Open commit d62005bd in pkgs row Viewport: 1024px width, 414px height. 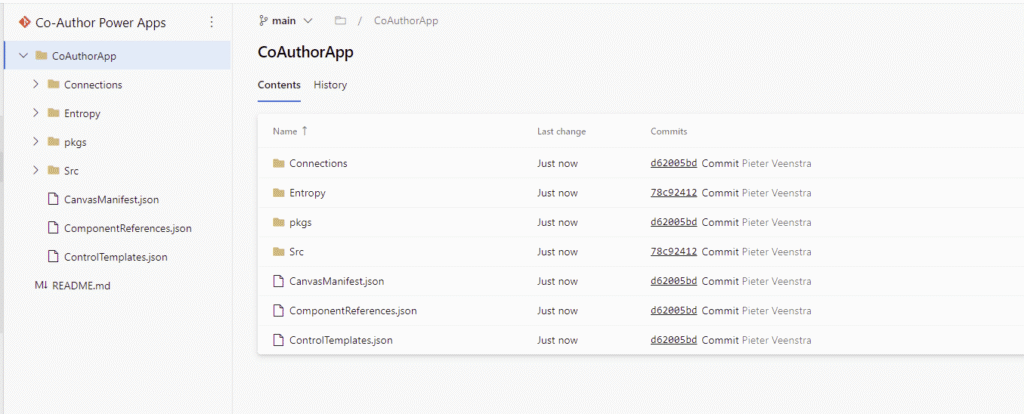point(674,222)
